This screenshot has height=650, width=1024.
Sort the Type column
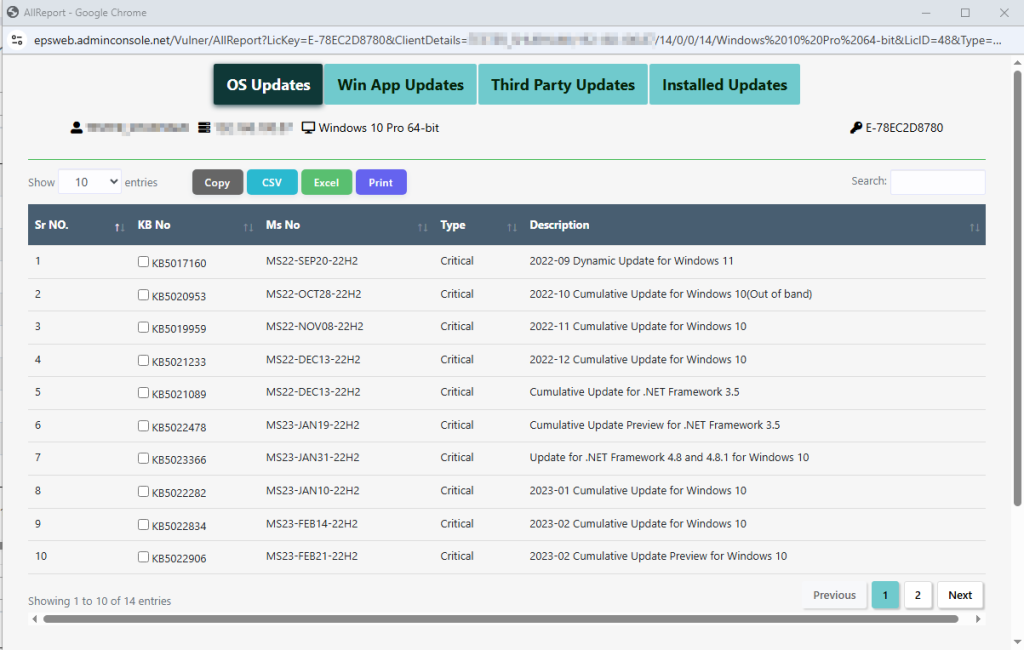click(511, 228)
